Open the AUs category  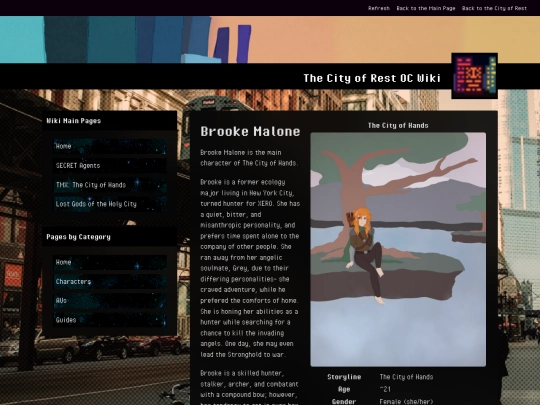point(110,301)
